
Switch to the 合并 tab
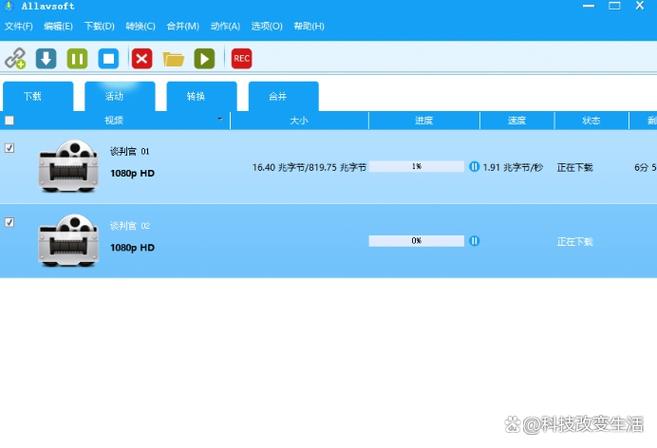284,96
